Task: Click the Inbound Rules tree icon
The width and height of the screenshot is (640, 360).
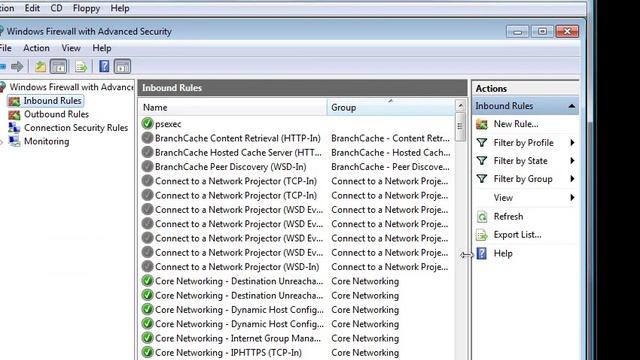Action: pyautogui.click(x=14, y=101)
